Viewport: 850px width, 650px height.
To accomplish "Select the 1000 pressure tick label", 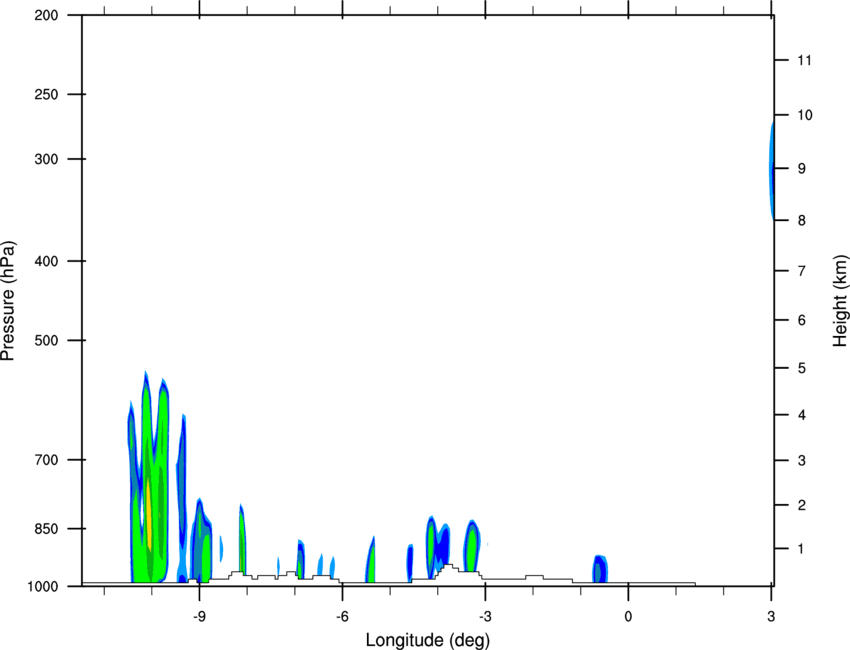I will (42, 586).
